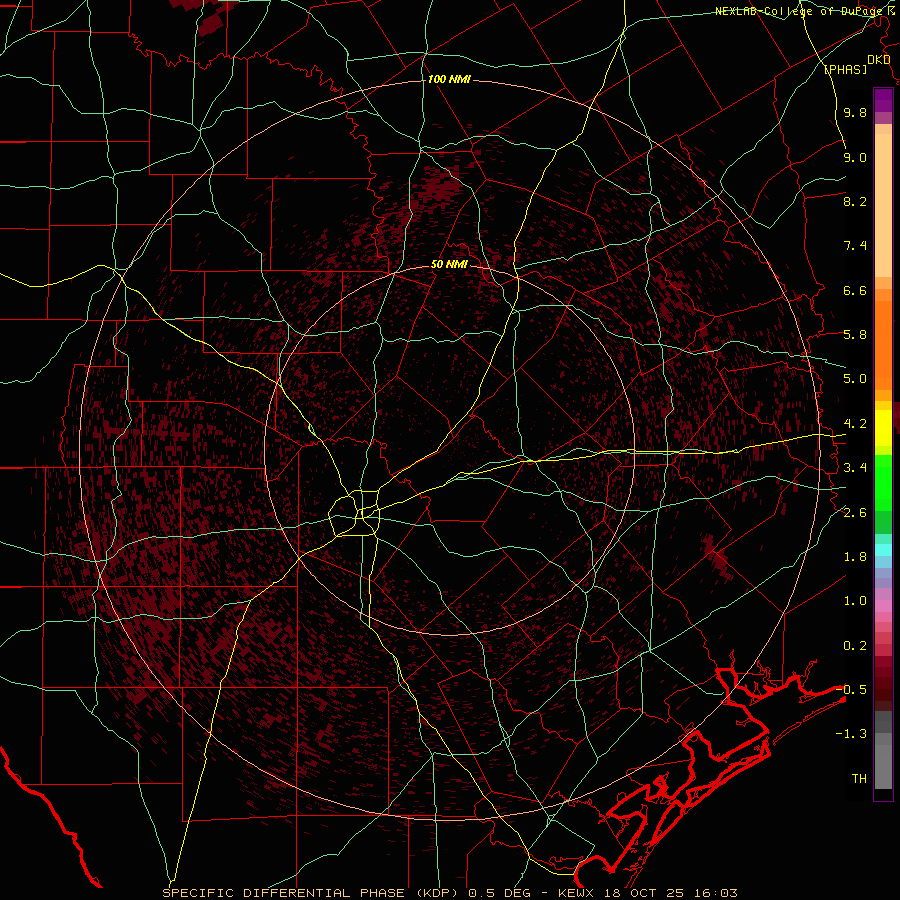The height and width of the screenshot is (900, 900).
Task: Click the 3.4 value on color scale
Action: tap(855, 468)
